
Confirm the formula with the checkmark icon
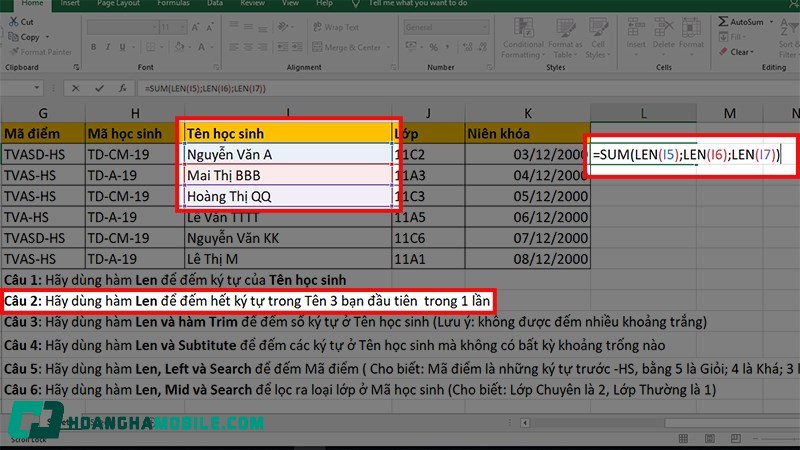click(x=100, y=88)
